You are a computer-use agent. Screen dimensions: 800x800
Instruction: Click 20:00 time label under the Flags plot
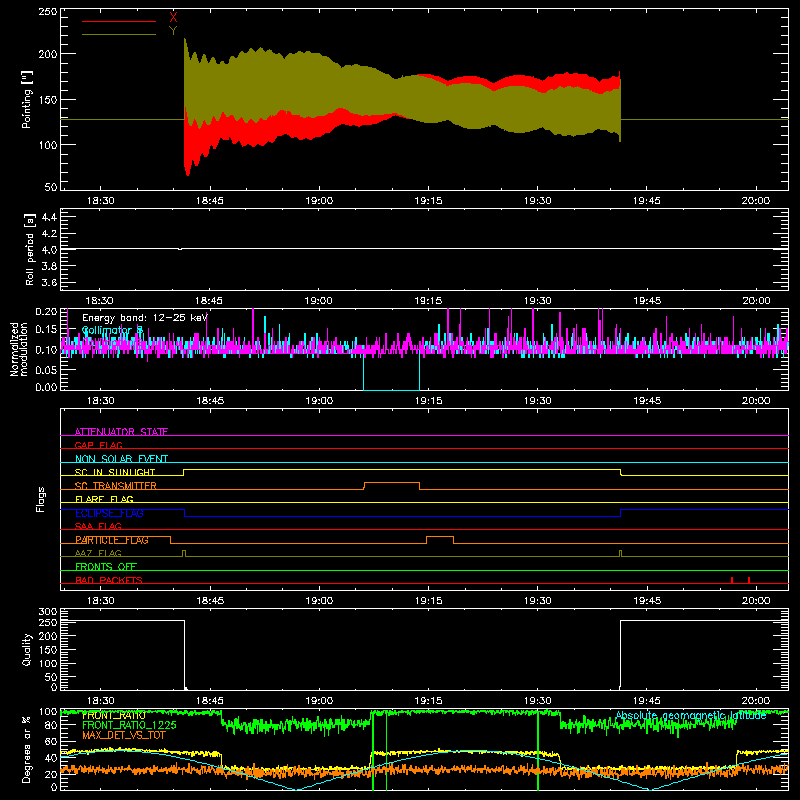coord(756,601)
